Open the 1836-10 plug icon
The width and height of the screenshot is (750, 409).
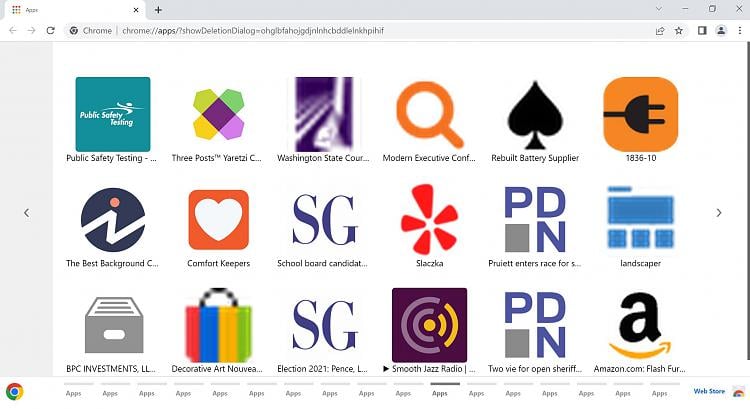(640, 114)
